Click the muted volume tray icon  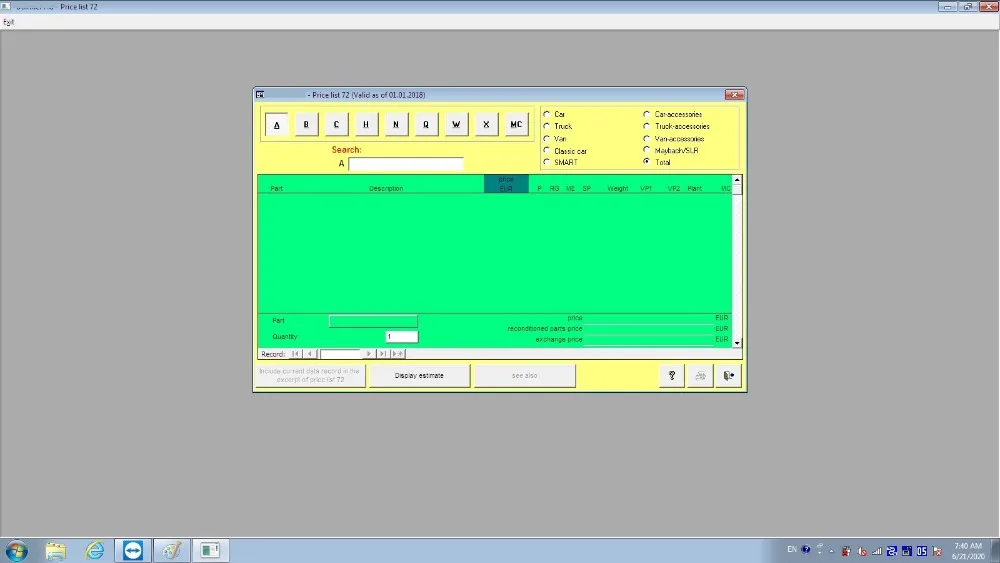tap(862, 551)
